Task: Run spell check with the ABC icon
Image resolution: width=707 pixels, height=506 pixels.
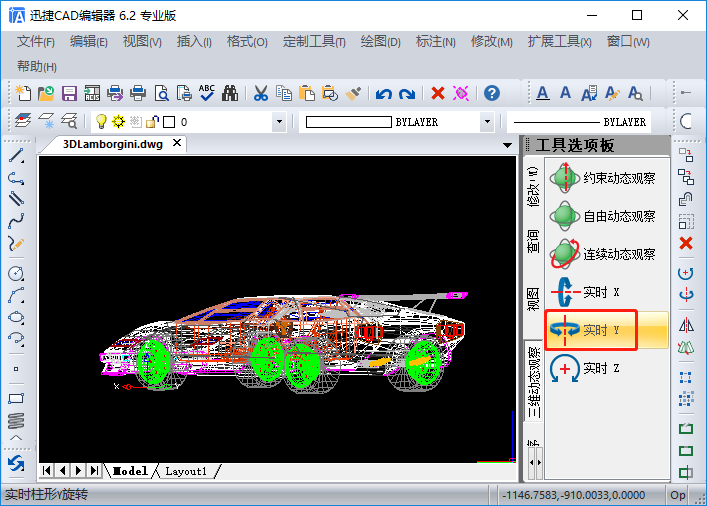Action: click(x=207, y=93)
